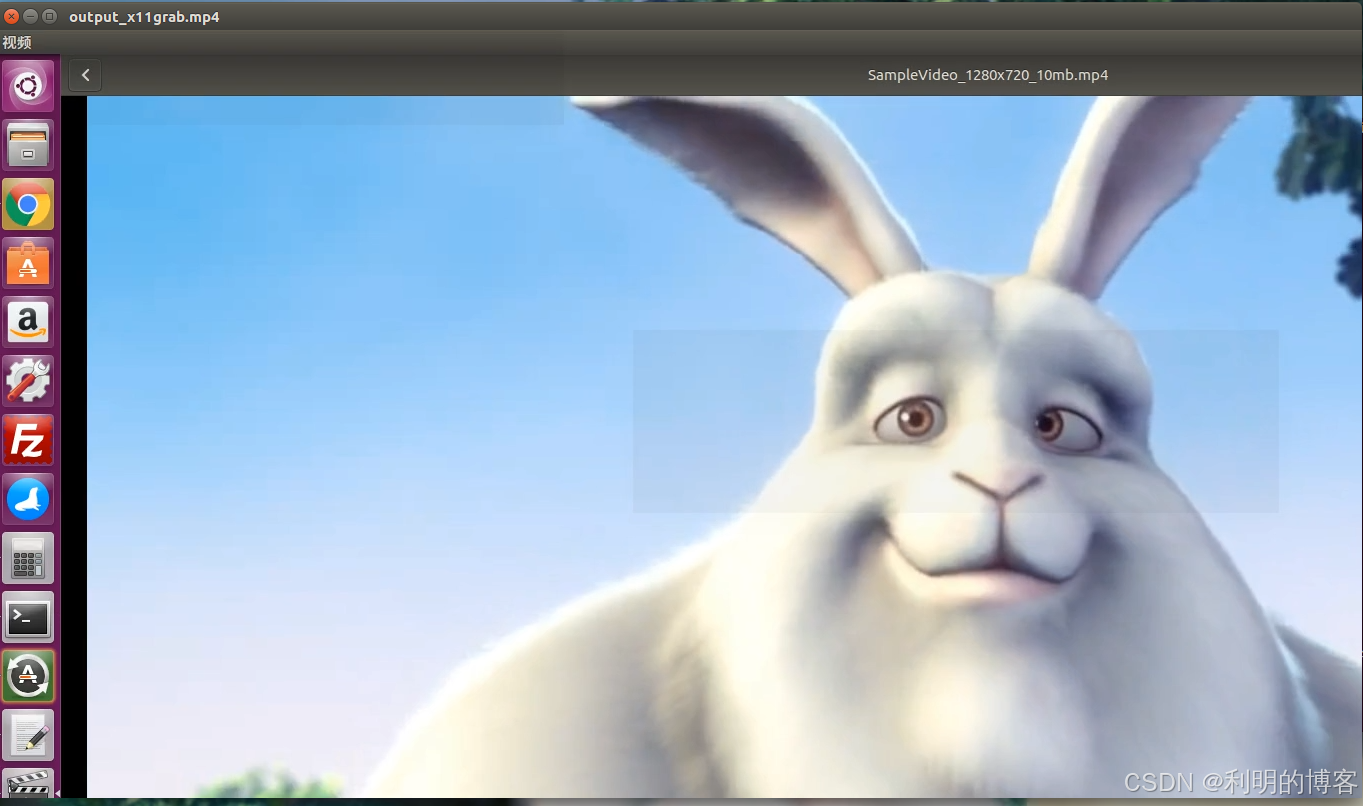Open the clapperboard video app icon
1363x806 pixels.
coord(28,783)
